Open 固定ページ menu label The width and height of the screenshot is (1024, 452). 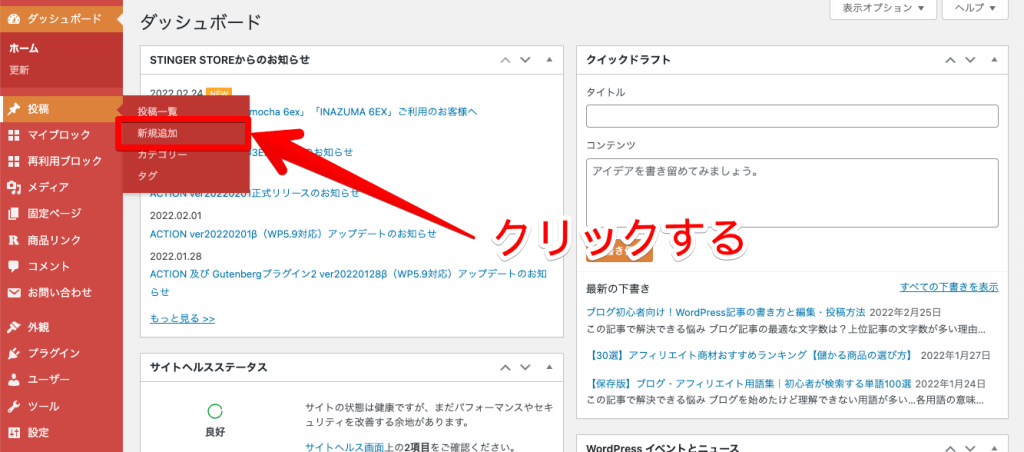(x=54, y=214)
